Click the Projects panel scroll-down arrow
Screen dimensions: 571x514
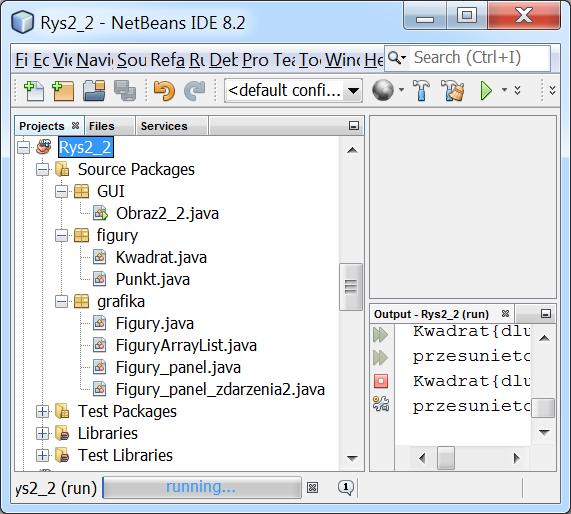pos(352,458)
